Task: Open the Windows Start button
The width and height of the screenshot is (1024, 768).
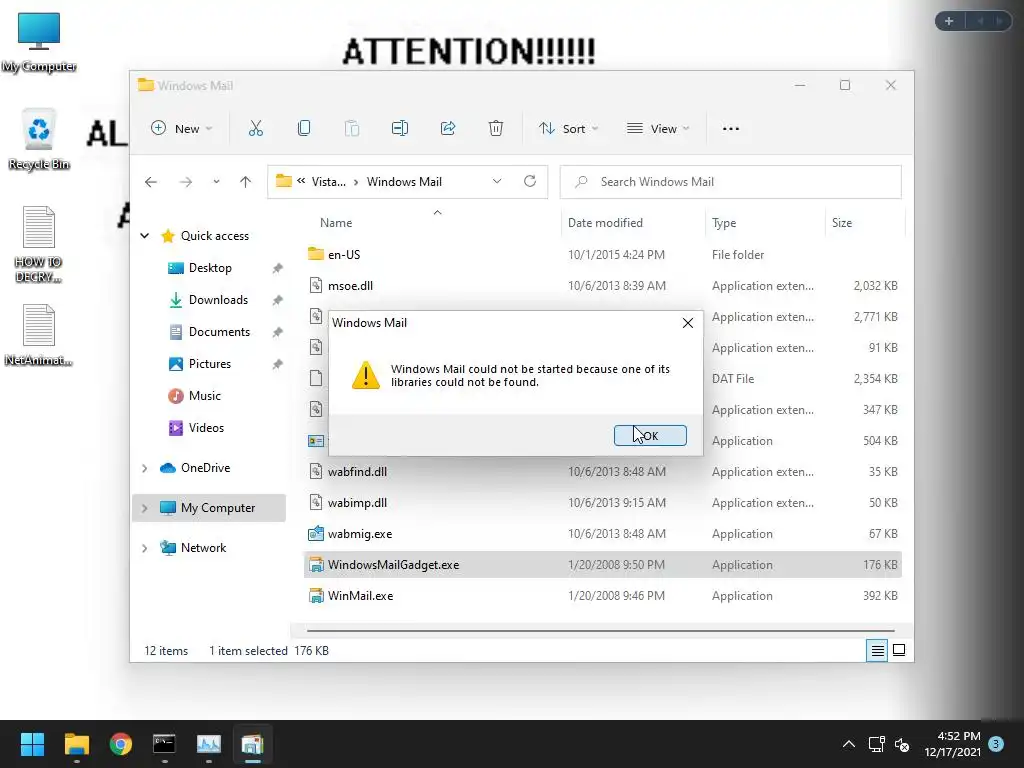Action: 32,744
